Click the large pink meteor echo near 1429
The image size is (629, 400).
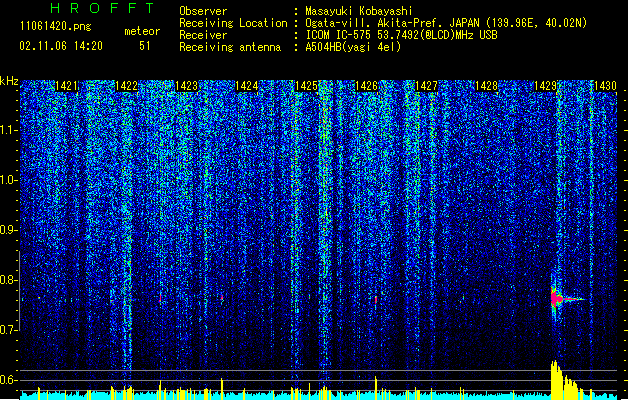(x=557, y=299)
